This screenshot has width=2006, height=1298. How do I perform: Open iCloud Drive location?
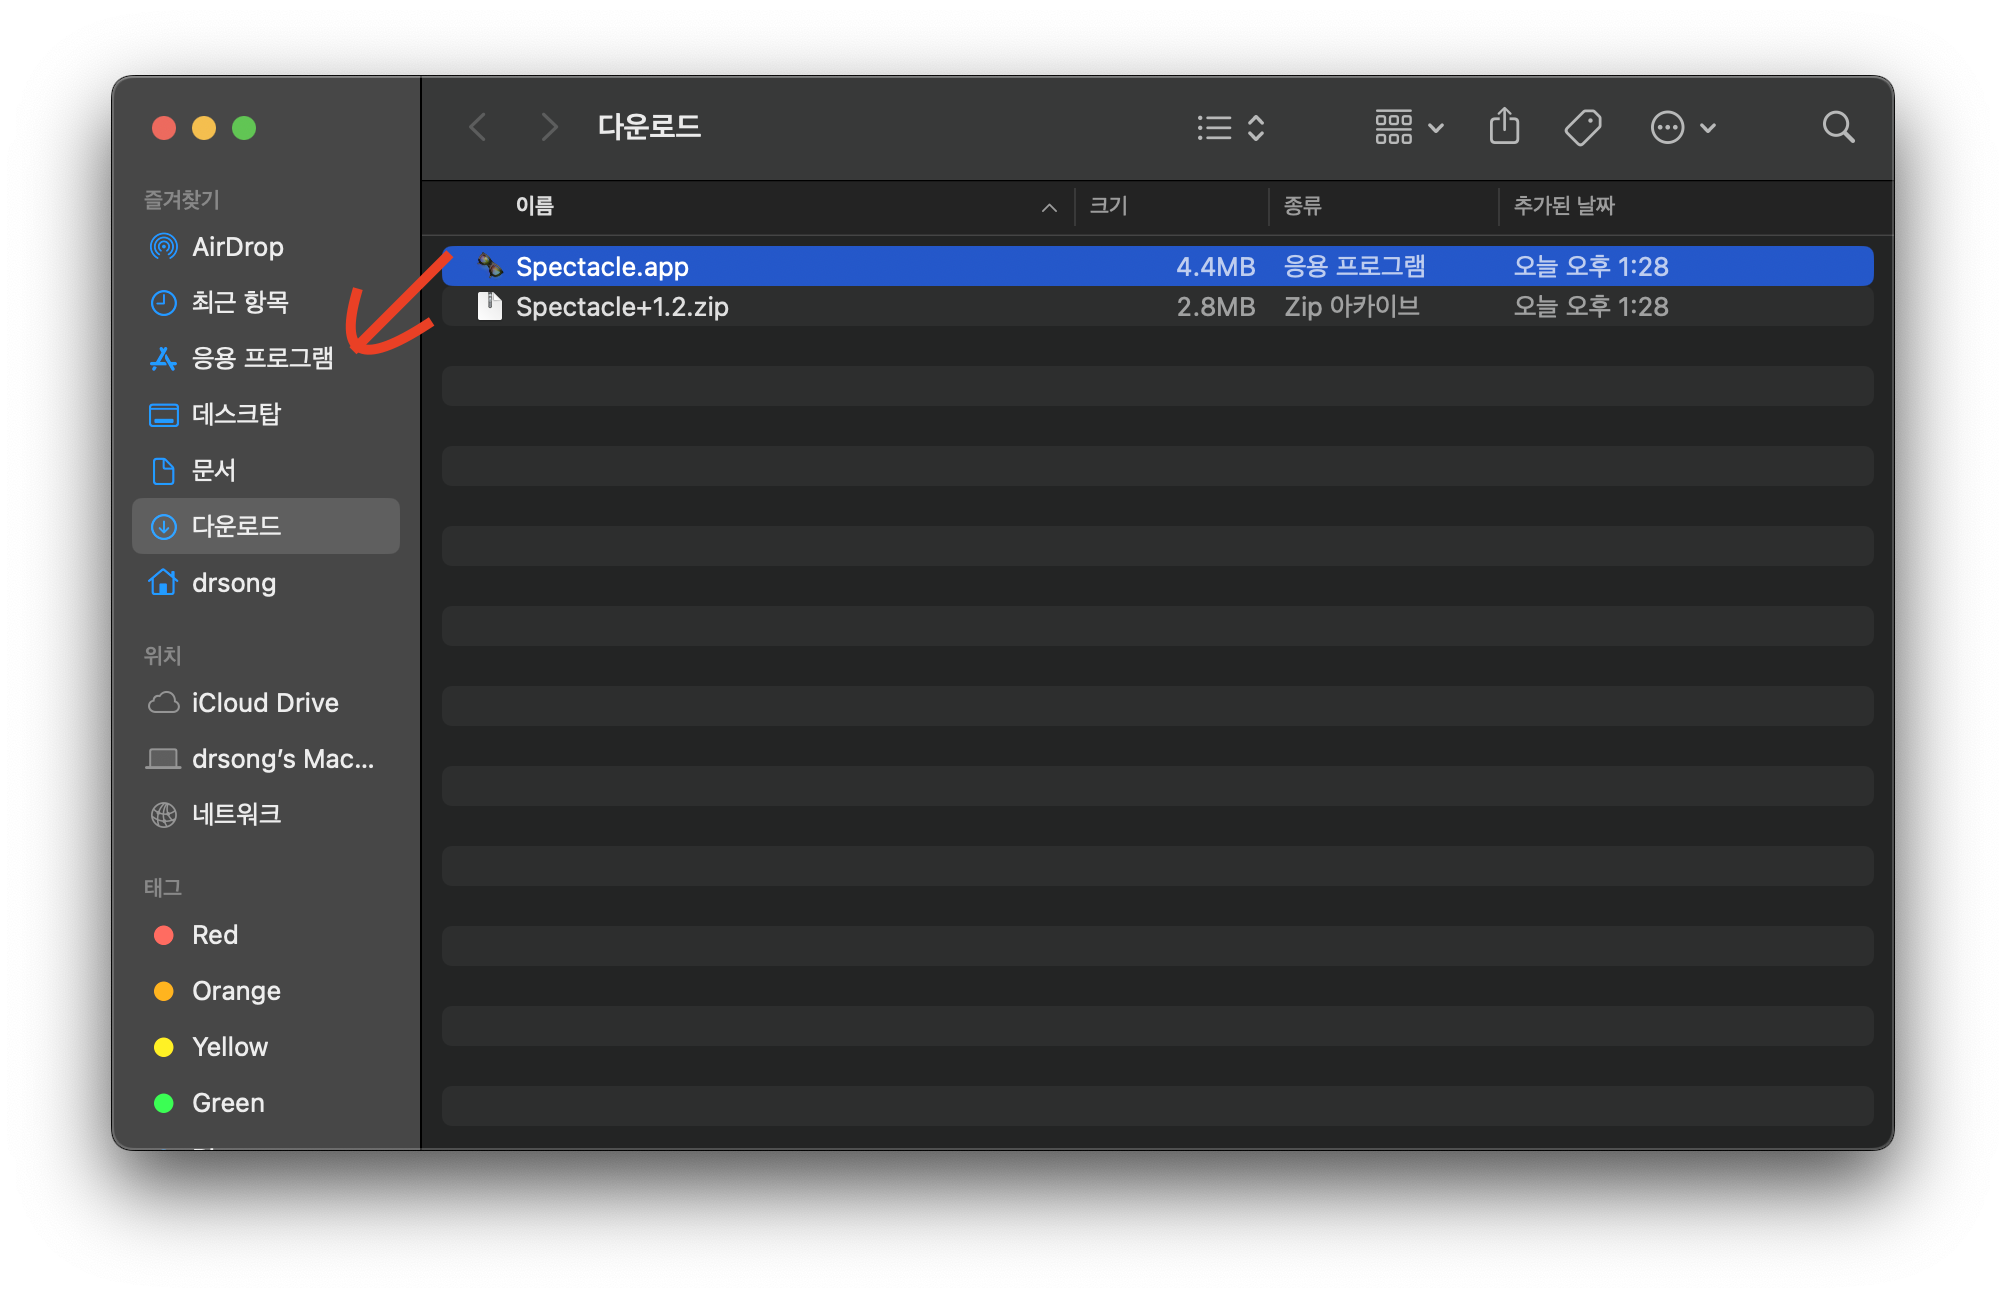pos(264,702)
